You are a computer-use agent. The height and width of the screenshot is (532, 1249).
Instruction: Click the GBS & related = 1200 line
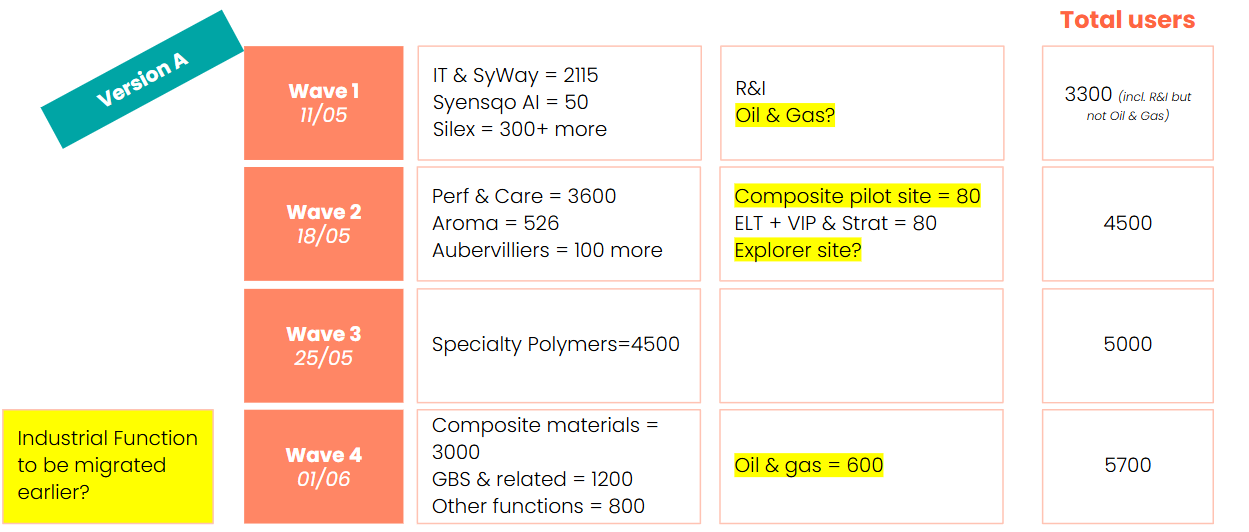tap(532, 479)
